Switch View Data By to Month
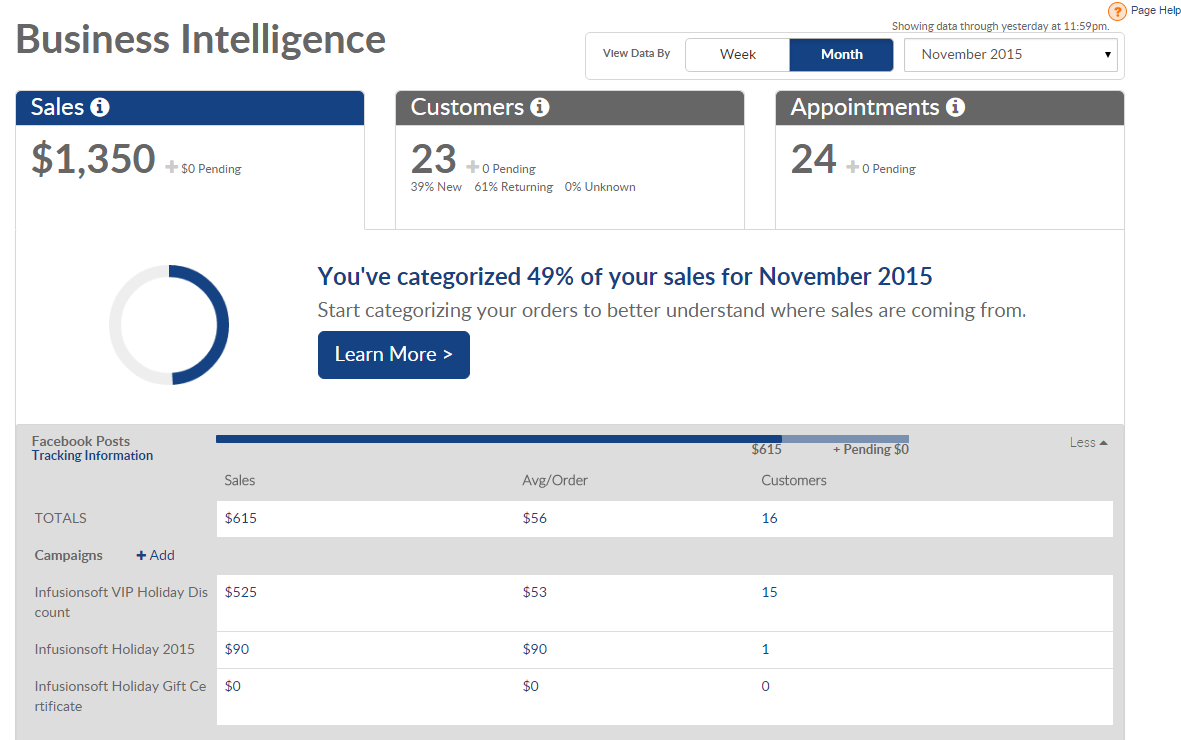1181x740 pixels. tap(841, 55)
